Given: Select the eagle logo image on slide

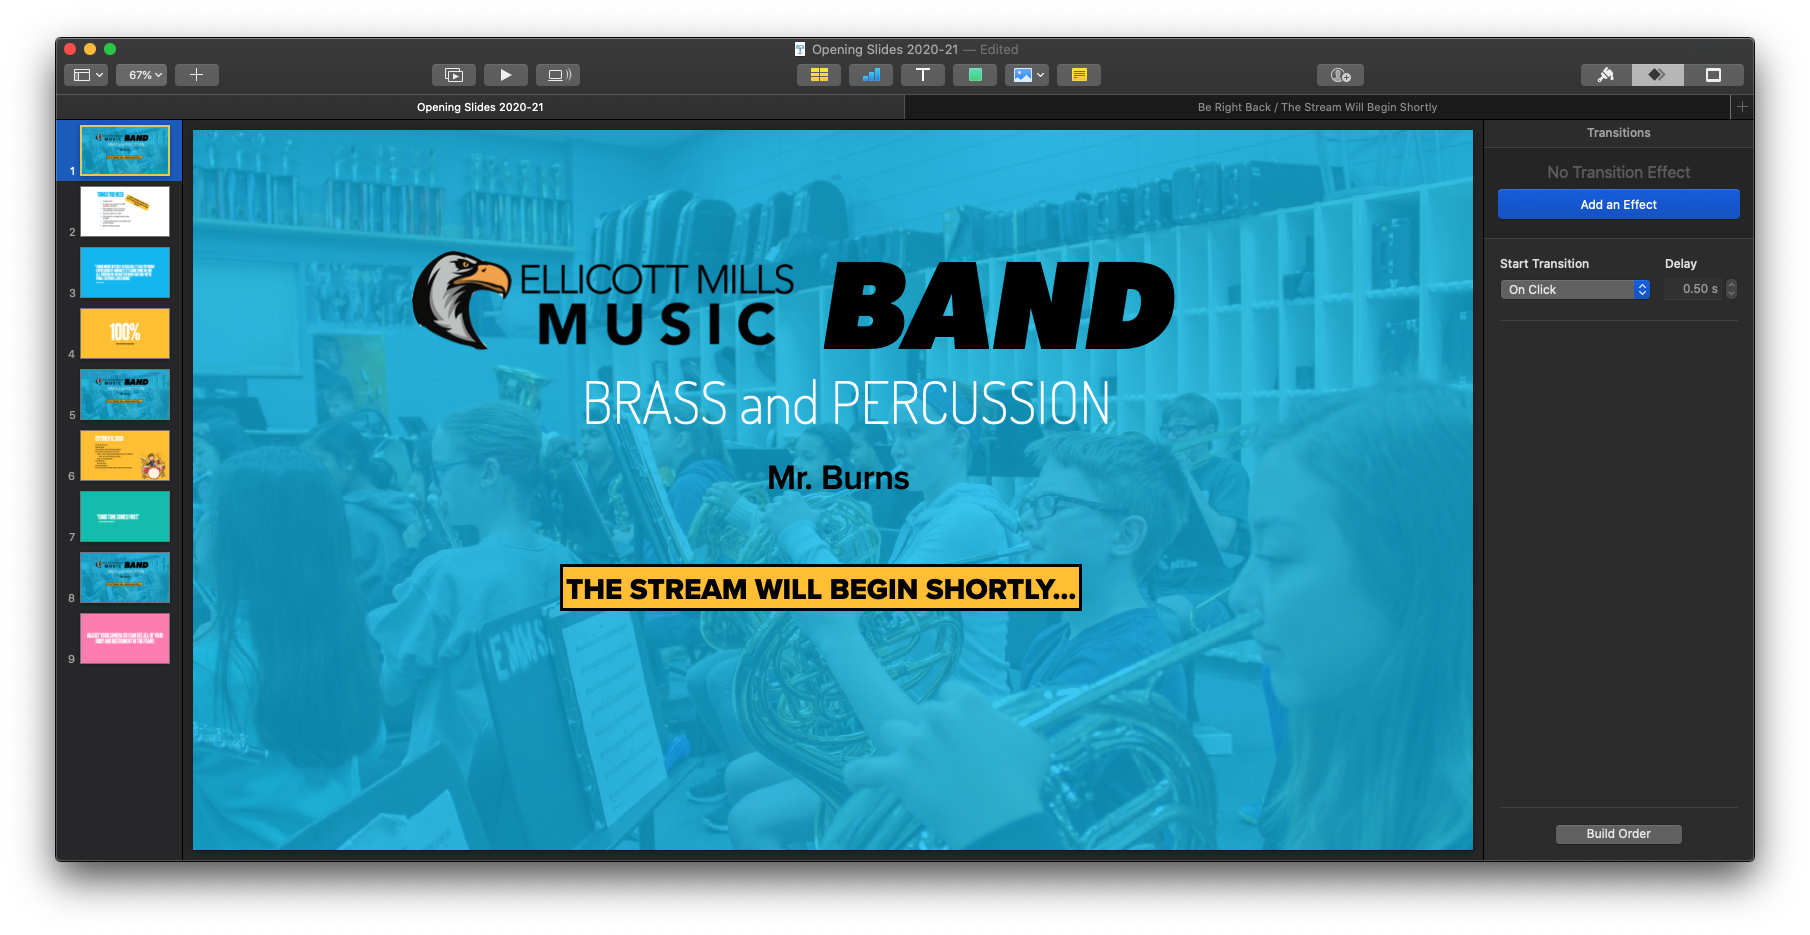Looking at the screenshot, I should point(461,299).
